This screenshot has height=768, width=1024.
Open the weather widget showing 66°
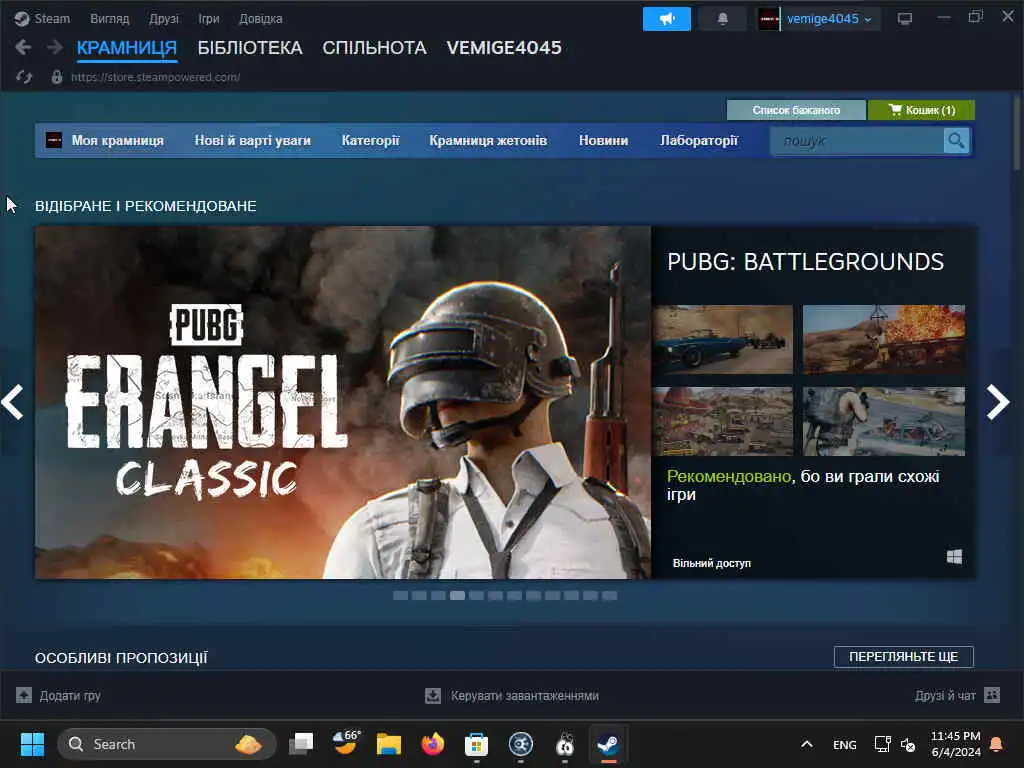click(345, 743)
